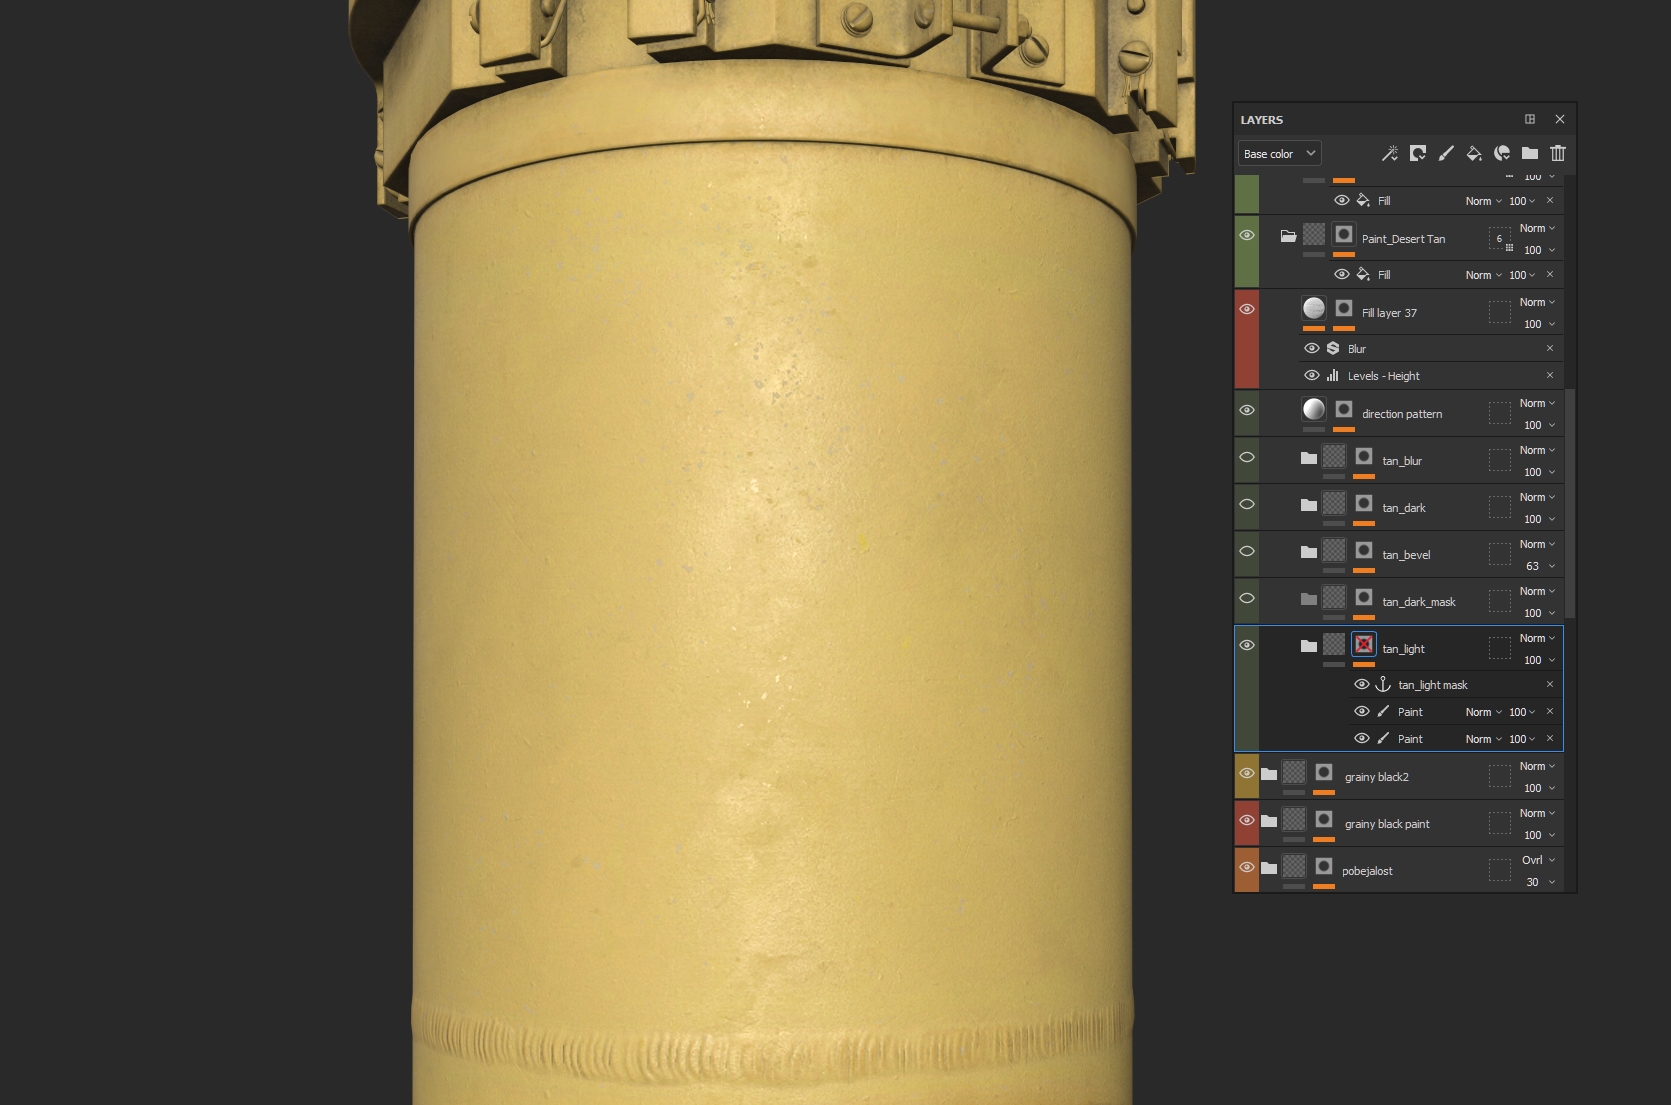Delete the second Paint effect under tan_light
The image size is (1671, 1105).
(x=1550, y=738)
